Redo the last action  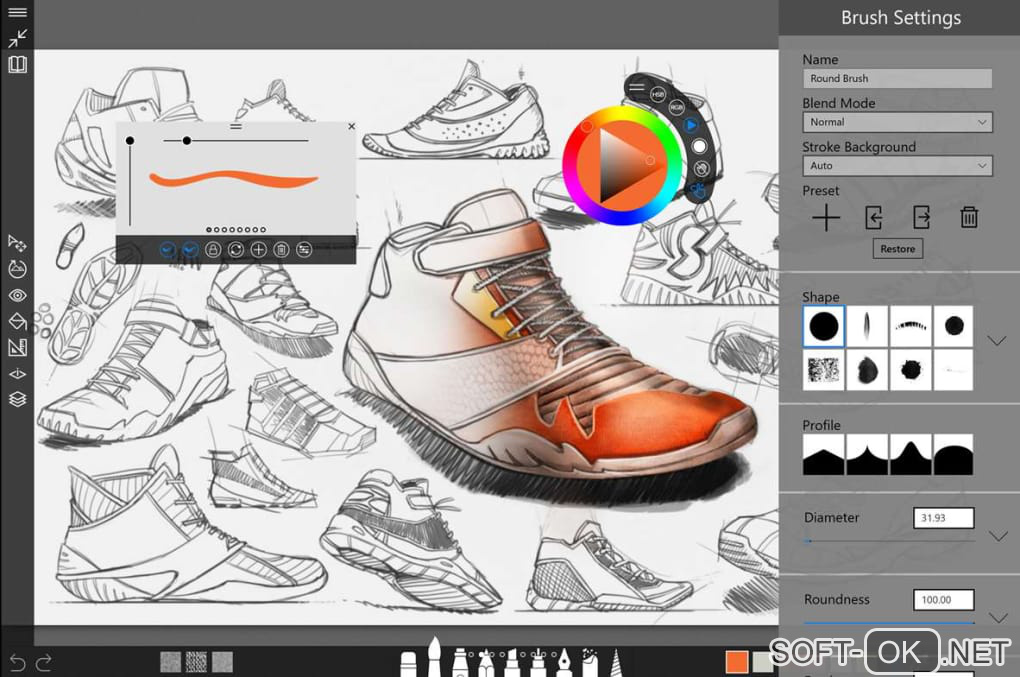tap(44, 663)
